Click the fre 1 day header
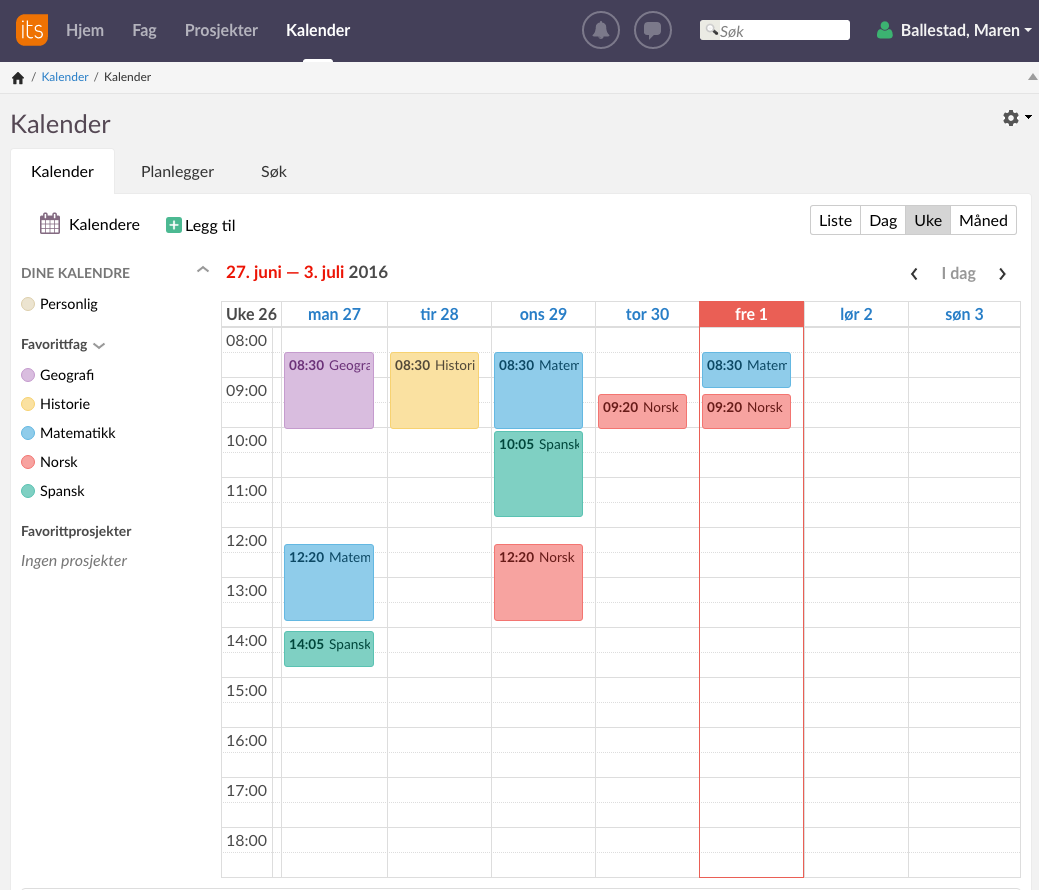 point(751,314)
